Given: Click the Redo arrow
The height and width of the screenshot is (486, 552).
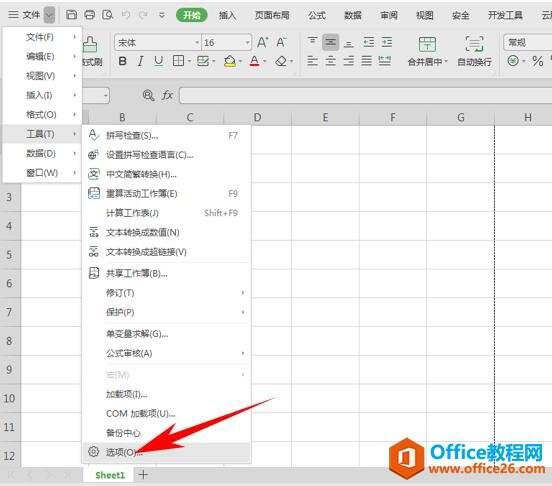Looking at the screenshot, I should pyautogui.click(x=143, y=15).
